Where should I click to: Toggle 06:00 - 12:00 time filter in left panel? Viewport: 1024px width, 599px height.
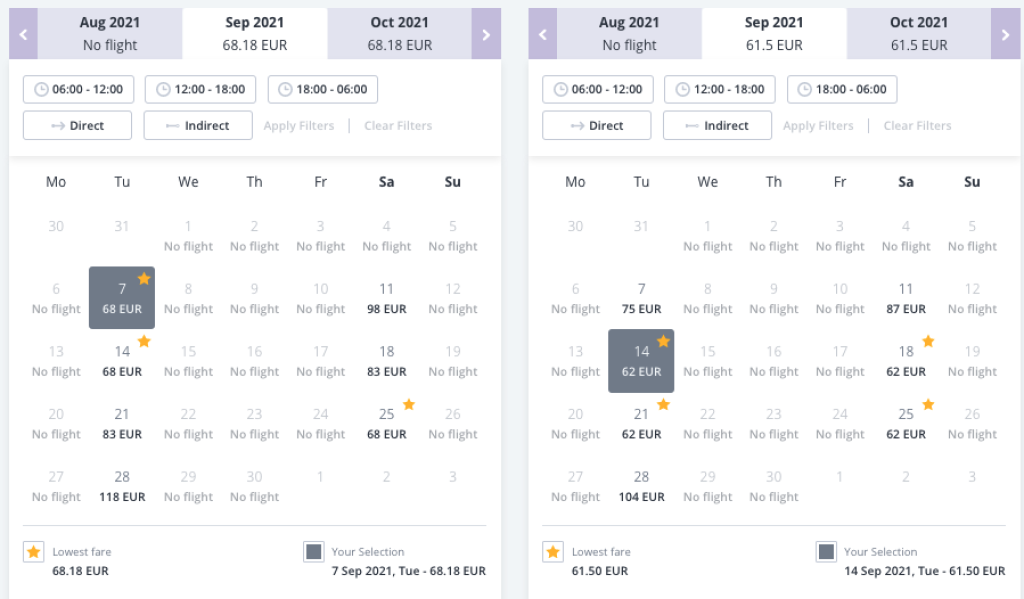point(78,89)
